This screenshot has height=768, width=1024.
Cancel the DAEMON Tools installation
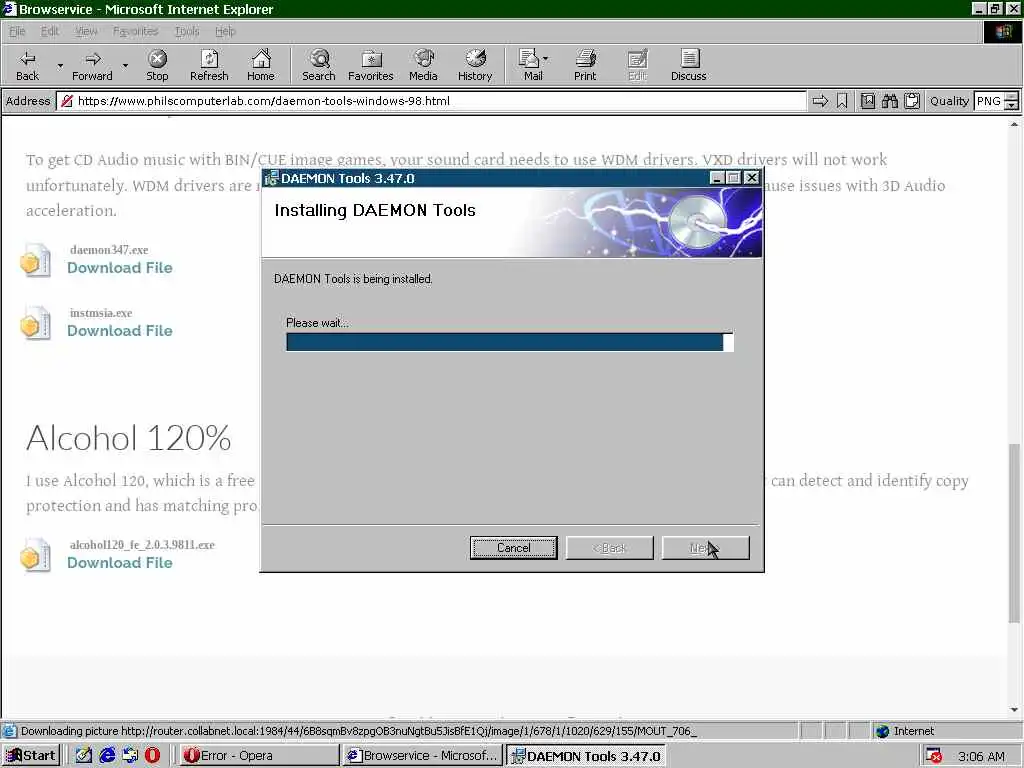point(513,548)
